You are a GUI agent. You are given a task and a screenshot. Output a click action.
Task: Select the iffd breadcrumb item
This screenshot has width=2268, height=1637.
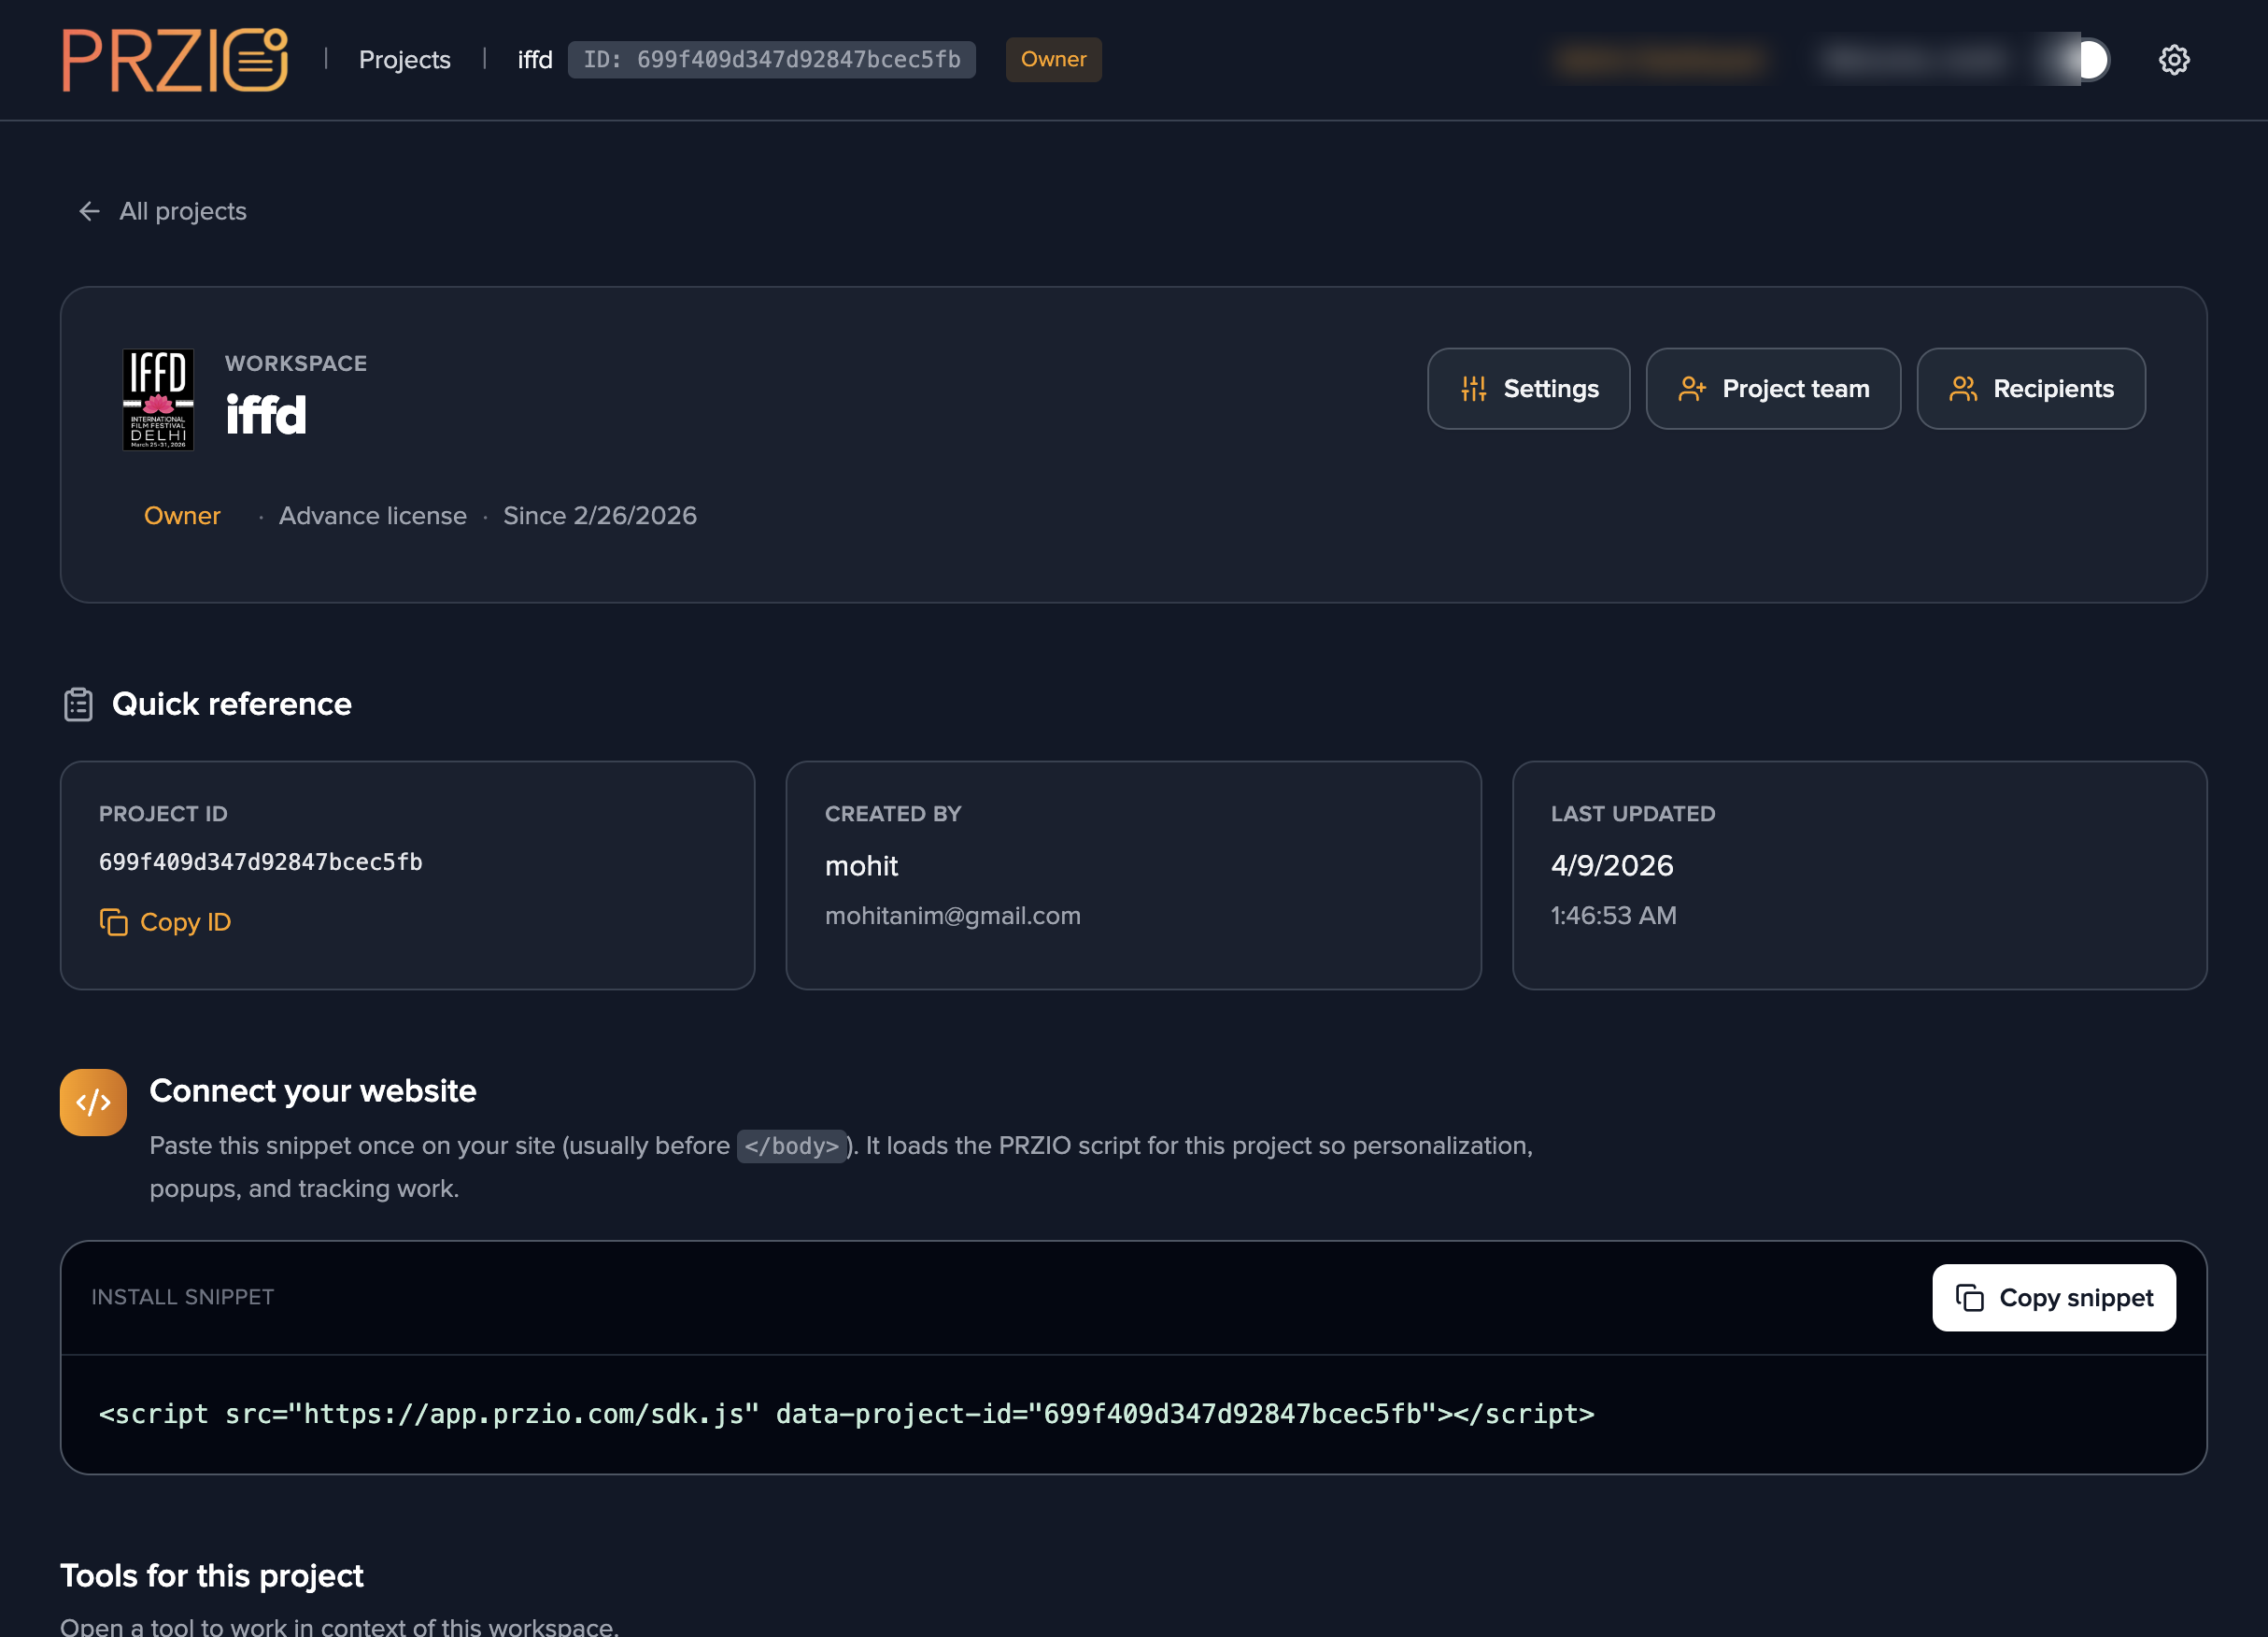pos(535,60)
